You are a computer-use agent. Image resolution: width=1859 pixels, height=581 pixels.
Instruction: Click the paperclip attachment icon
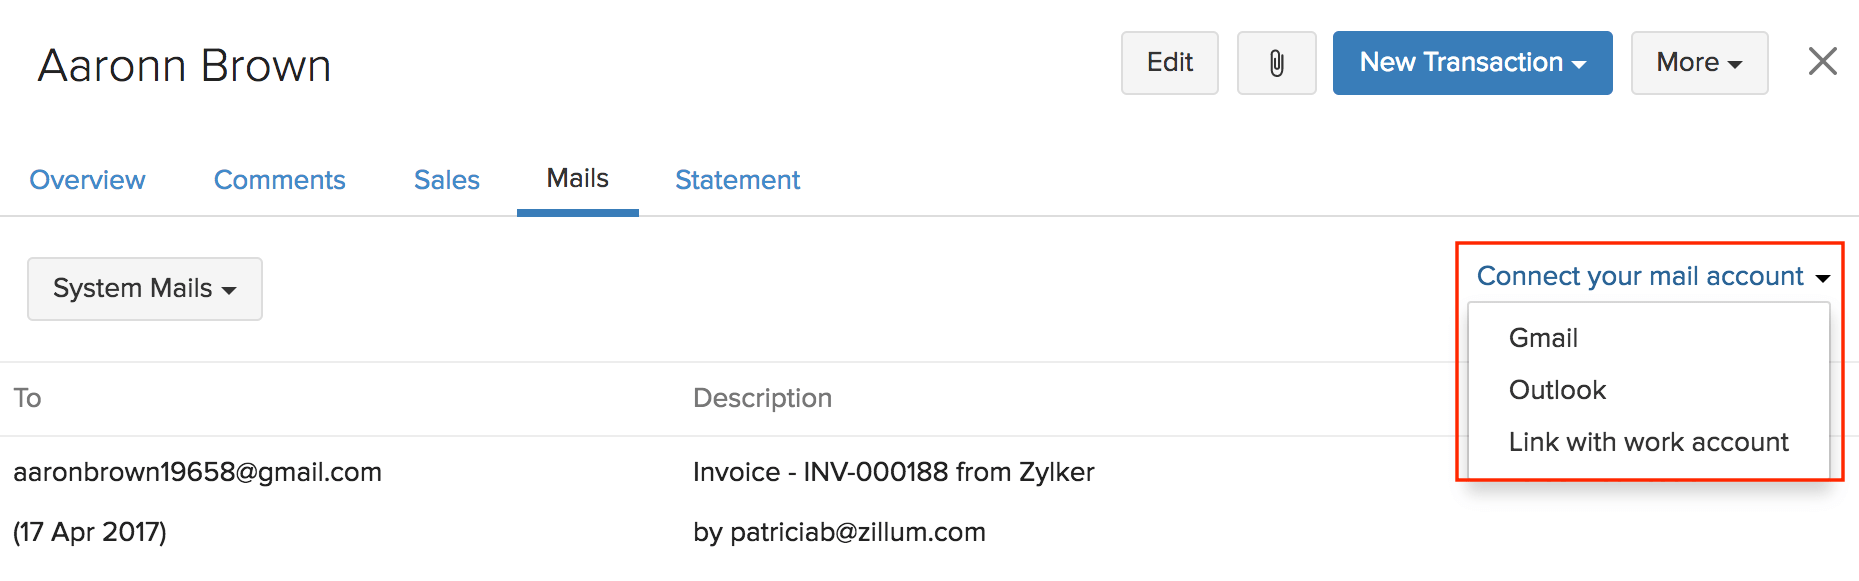click(1276, 63)
